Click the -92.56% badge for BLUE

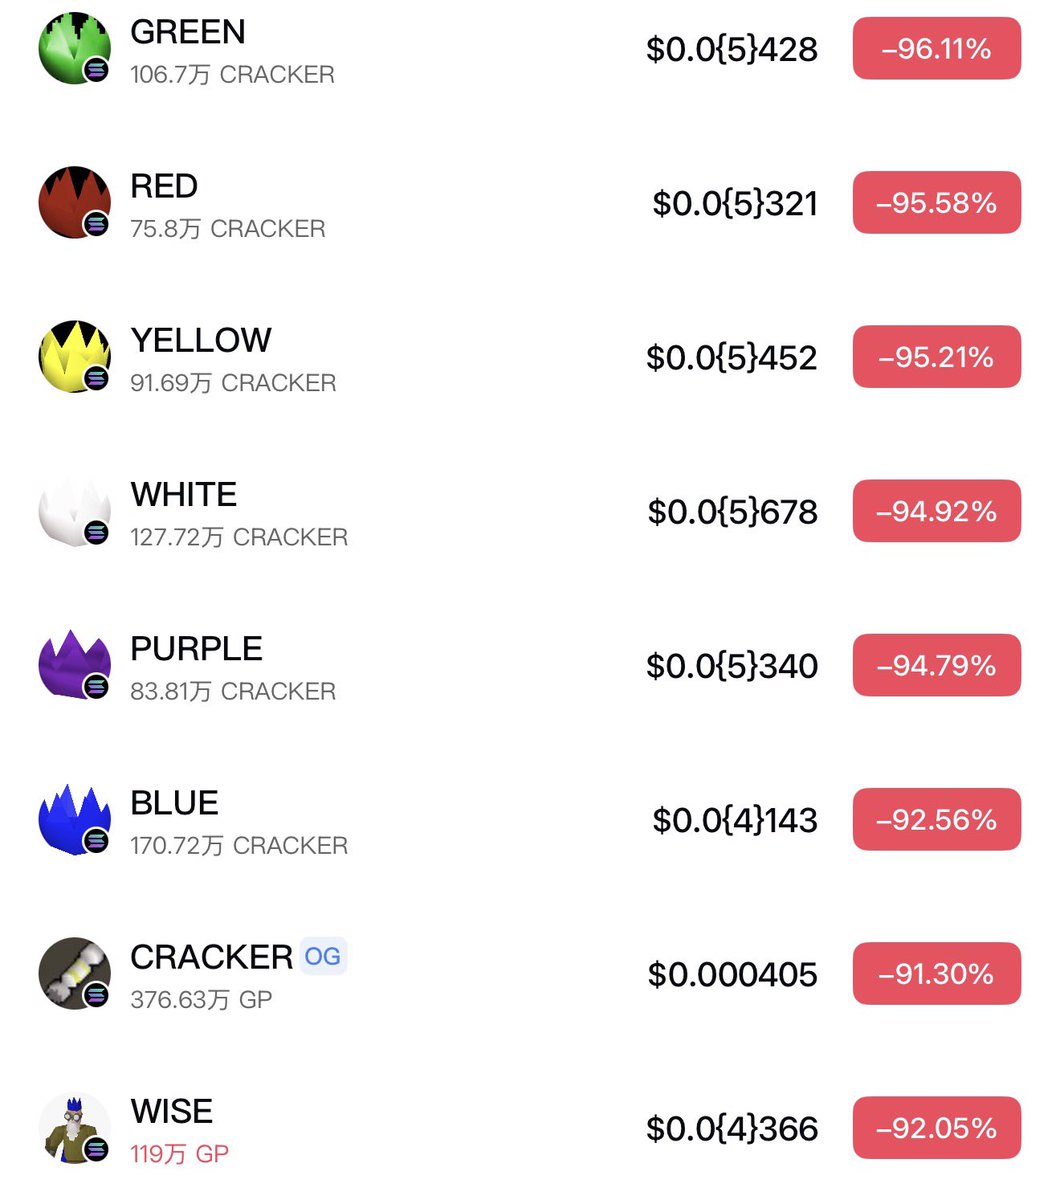coord(936,820)
